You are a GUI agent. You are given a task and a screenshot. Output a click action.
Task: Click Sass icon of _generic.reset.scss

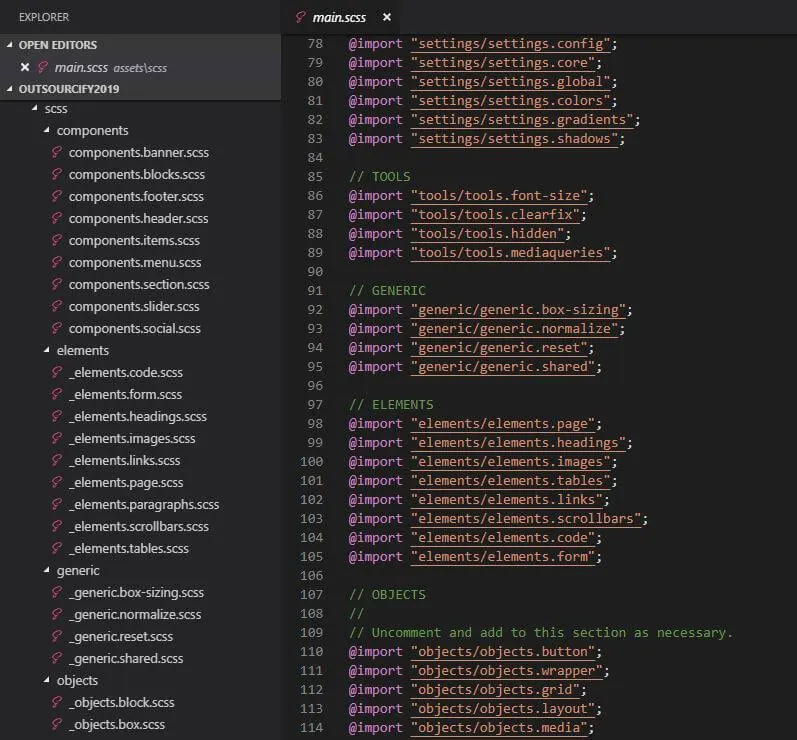[57, 636]
